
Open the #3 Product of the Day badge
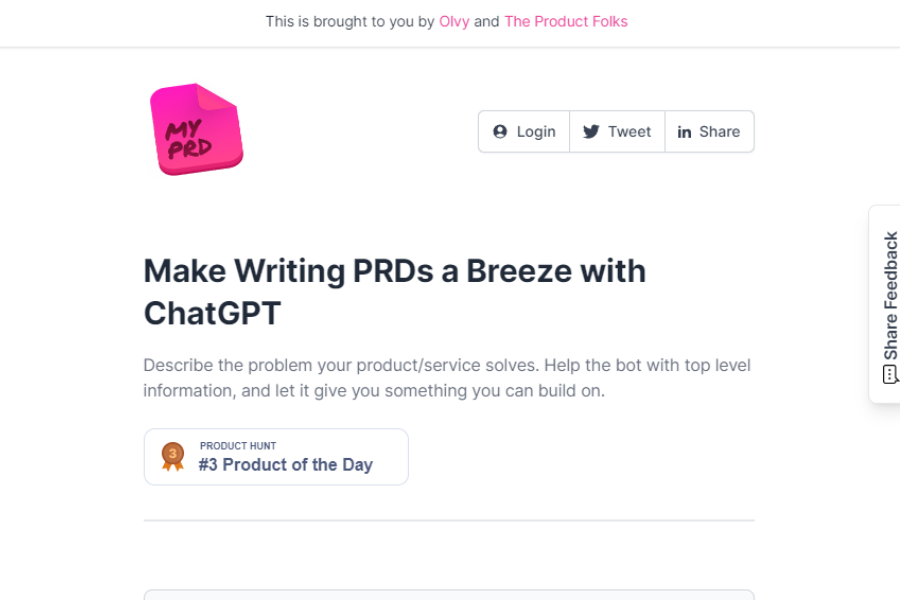click(276, 456)
